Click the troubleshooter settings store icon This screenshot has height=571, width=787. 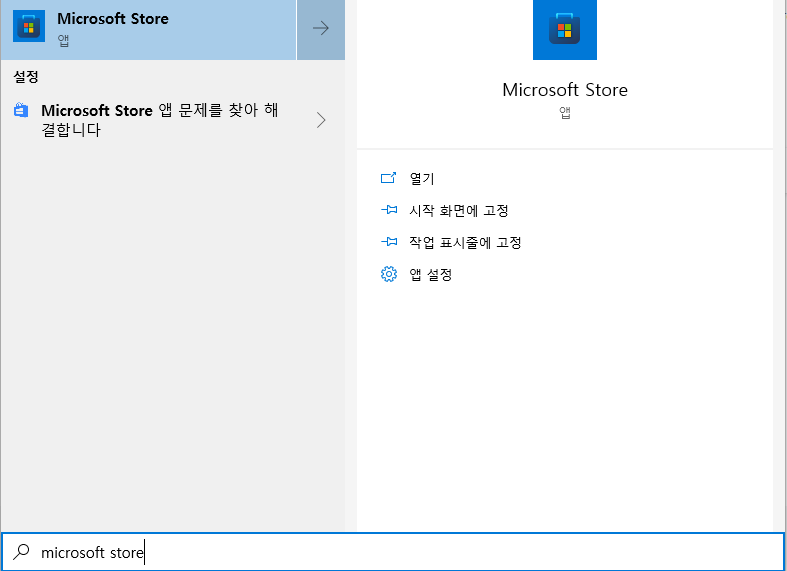click(x=21, y=110)
